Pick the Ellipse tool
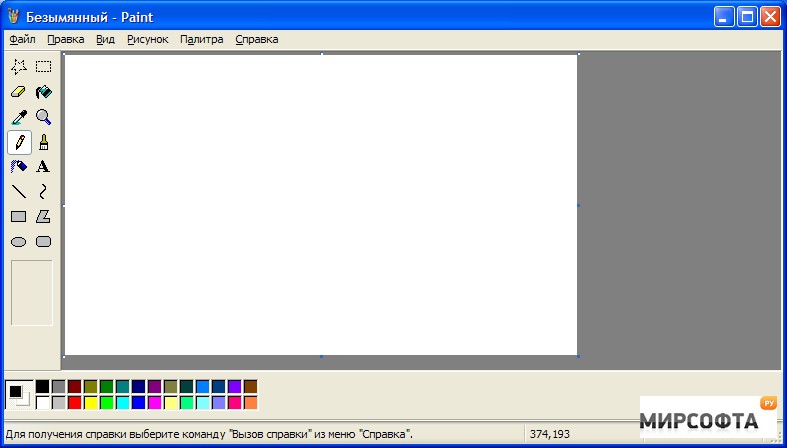This screenshot has height=448, width=787. tap(19, 242)
